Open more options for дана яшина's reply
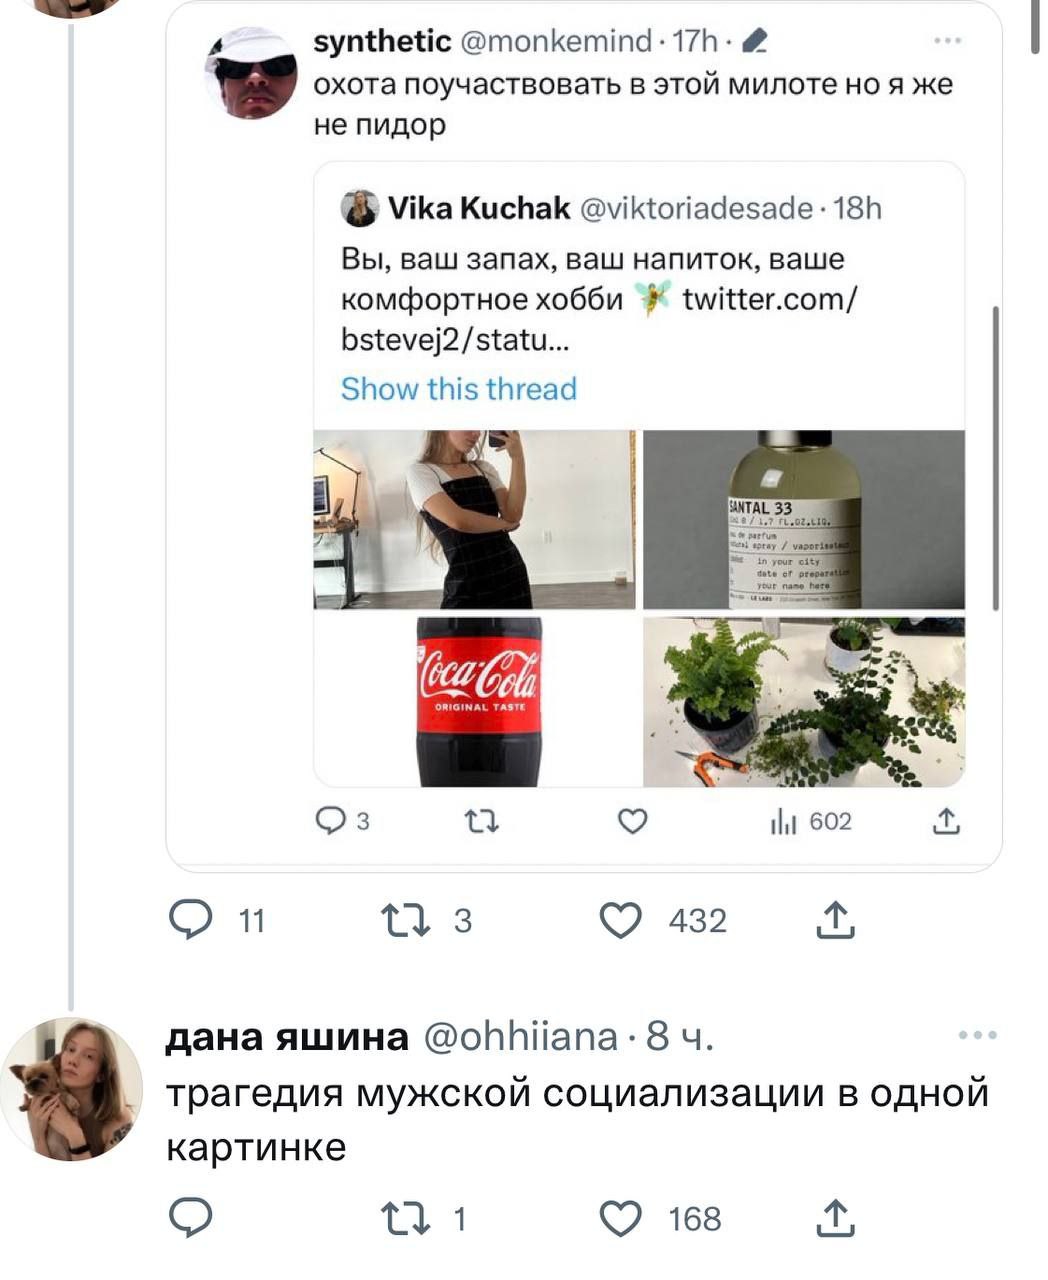Image resolution: width=1048 pixels, height=1280 pixels. [977, 1036]
